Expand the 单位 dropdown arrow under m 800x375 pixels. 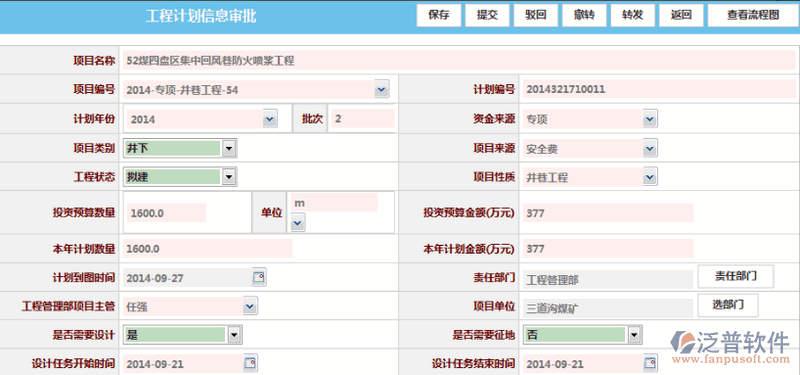[x=298, y=222]
